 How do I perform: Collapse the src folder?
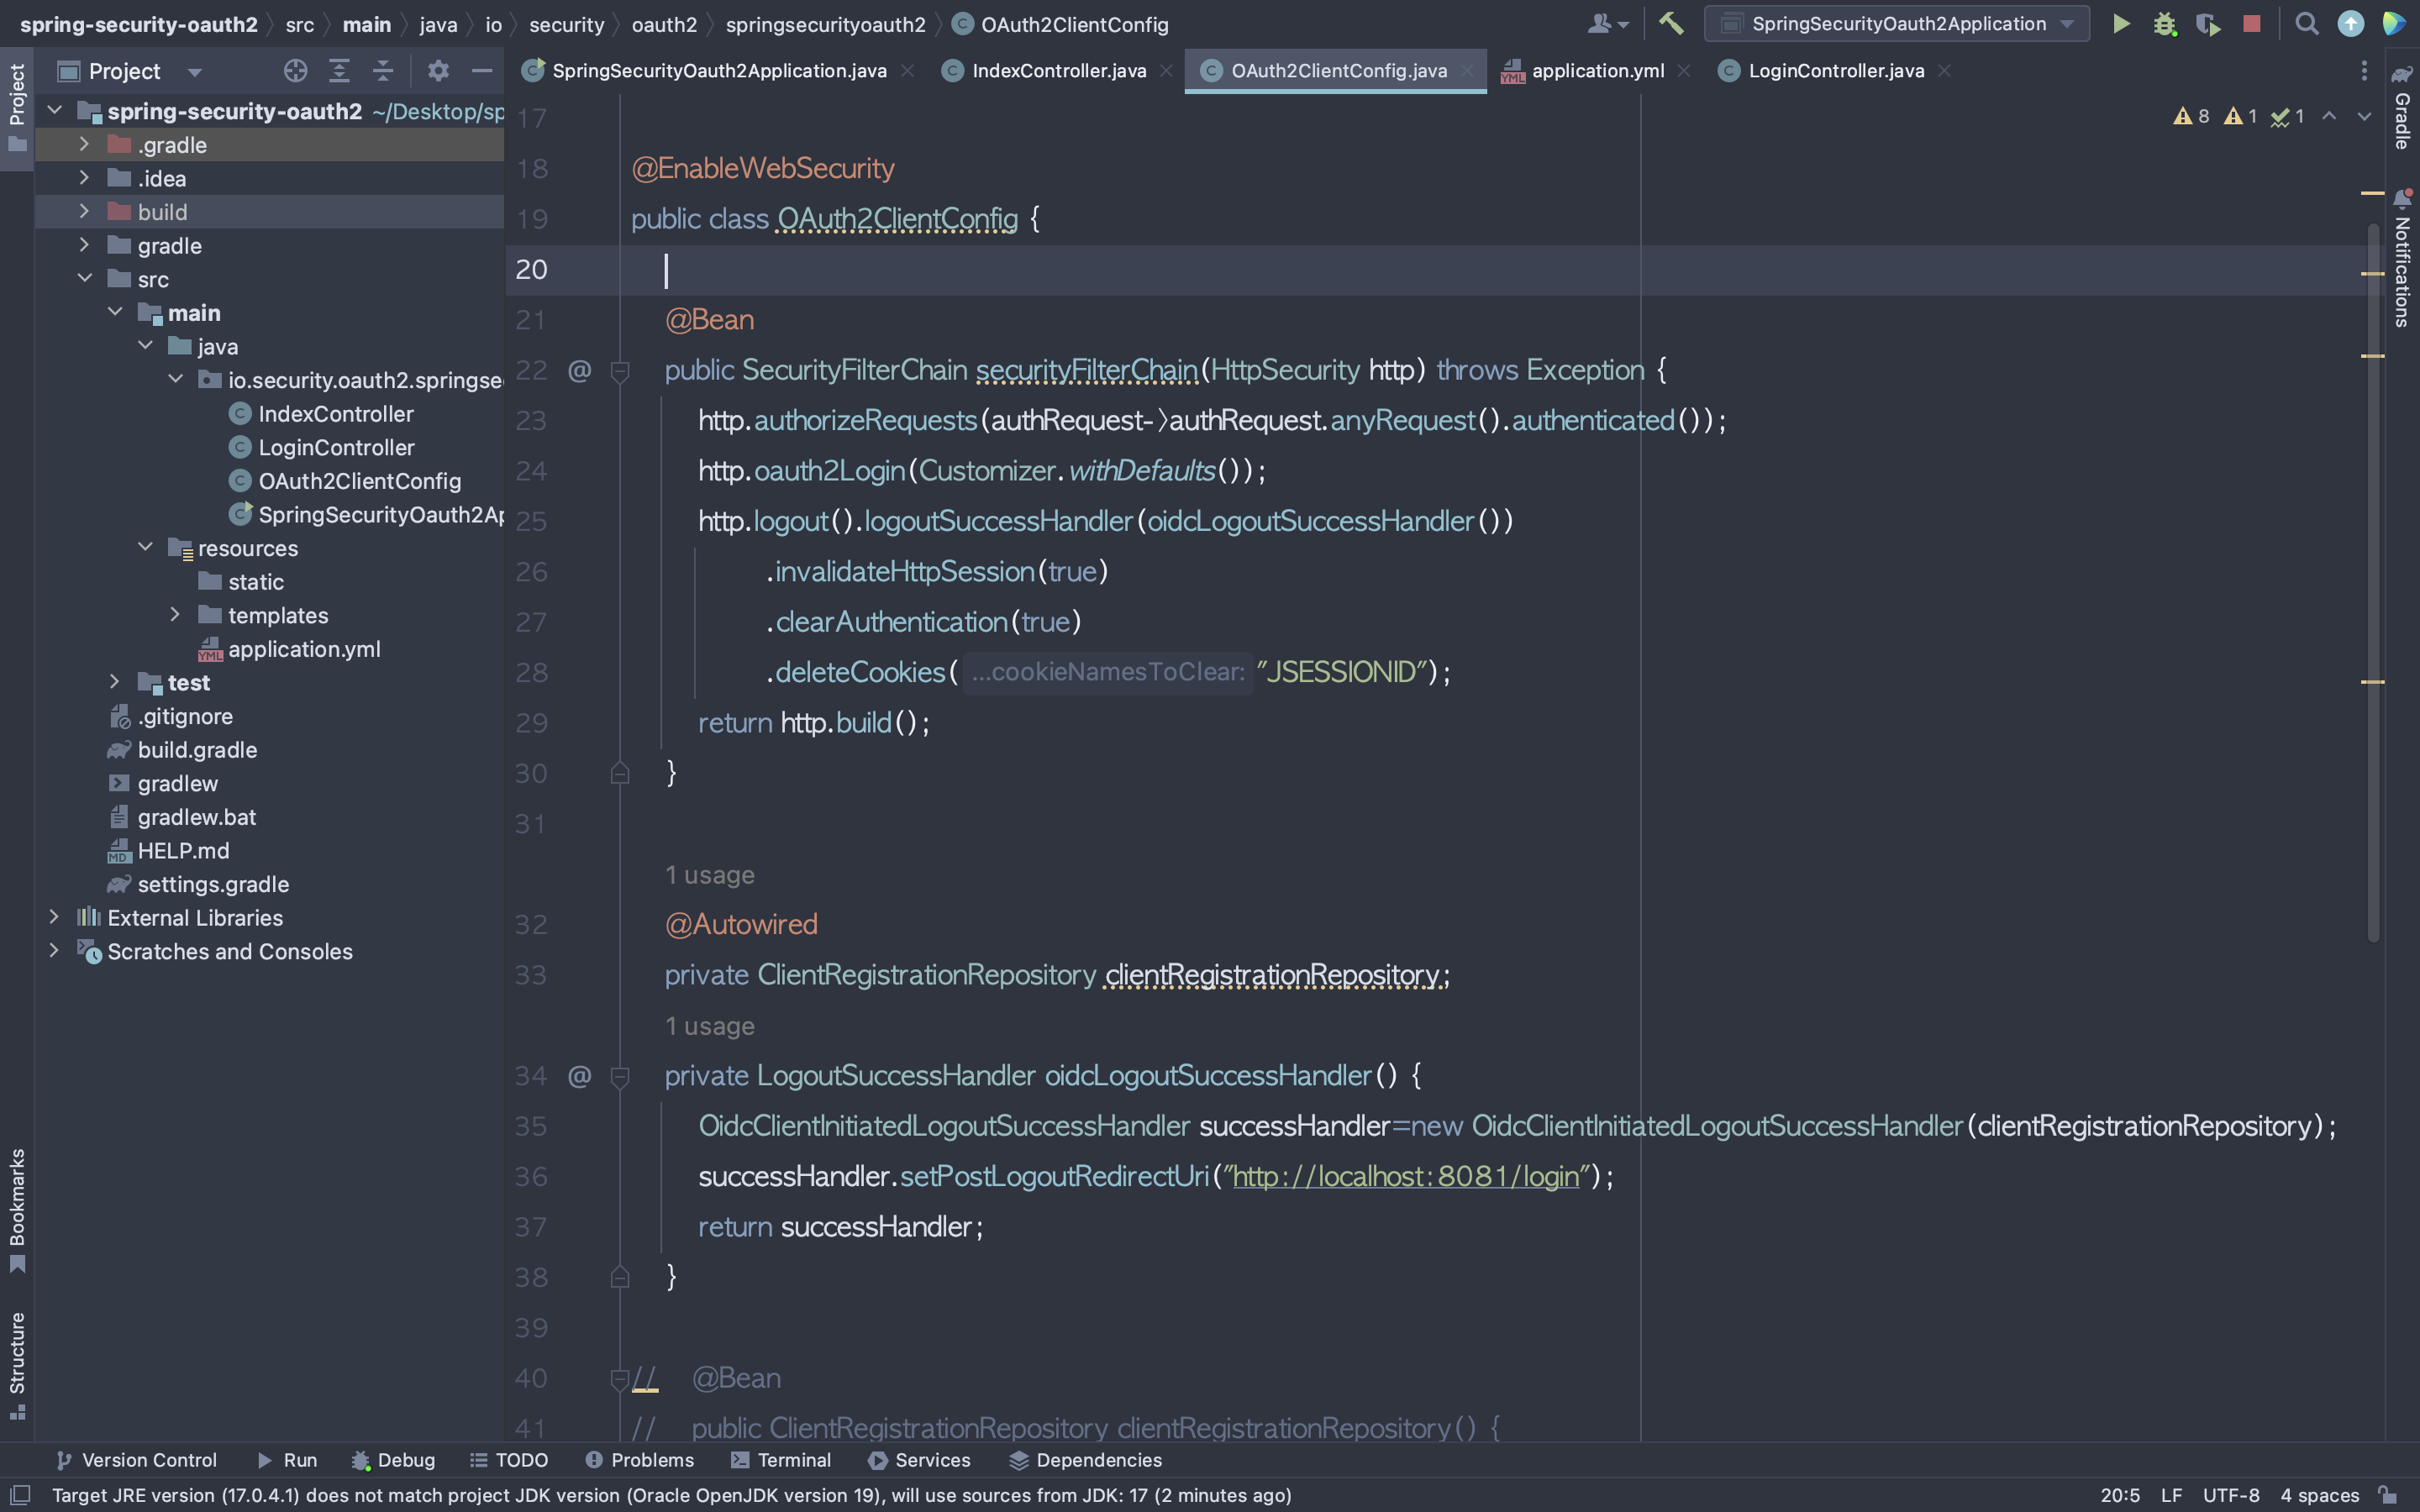(84, 279)
